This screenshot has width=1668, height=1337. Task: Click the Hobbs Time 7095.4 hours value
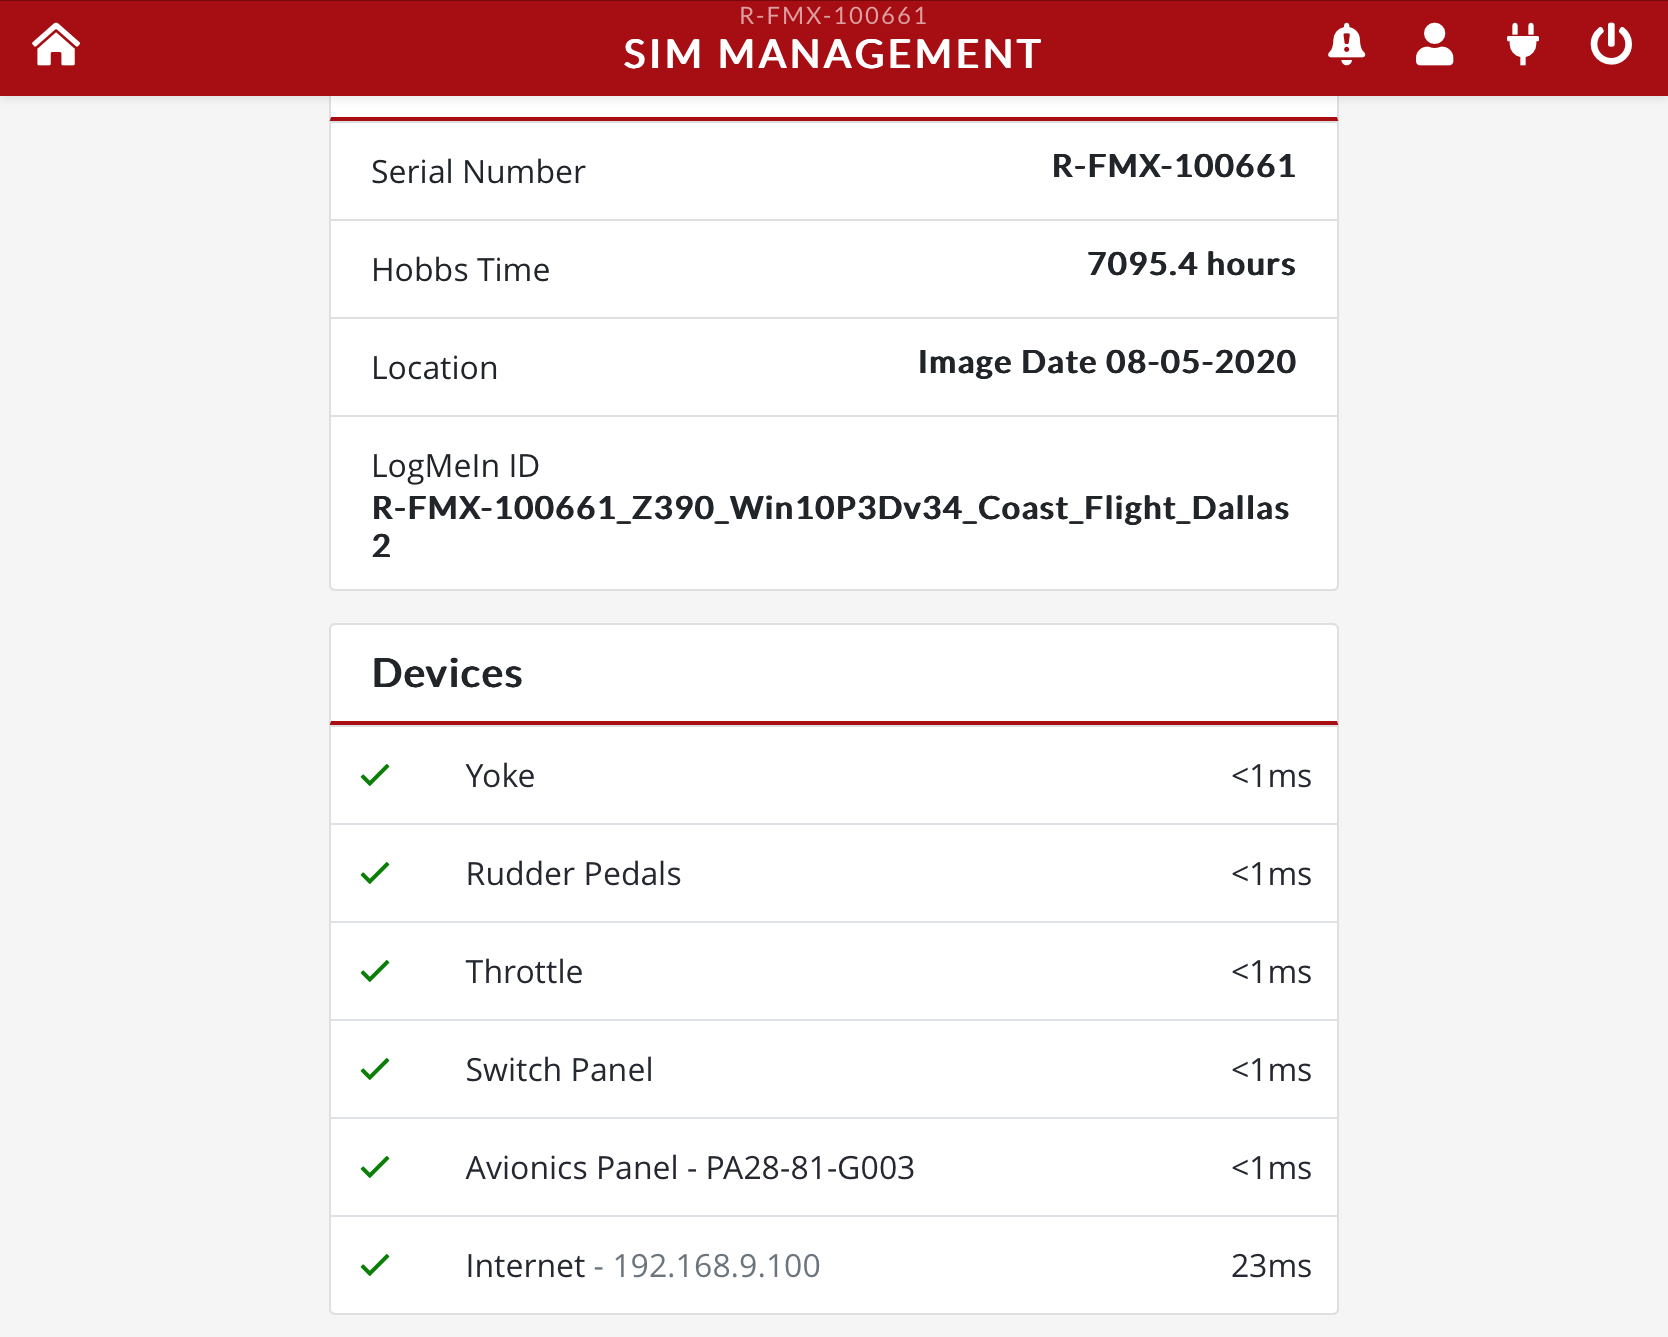tap(1190, 264)
